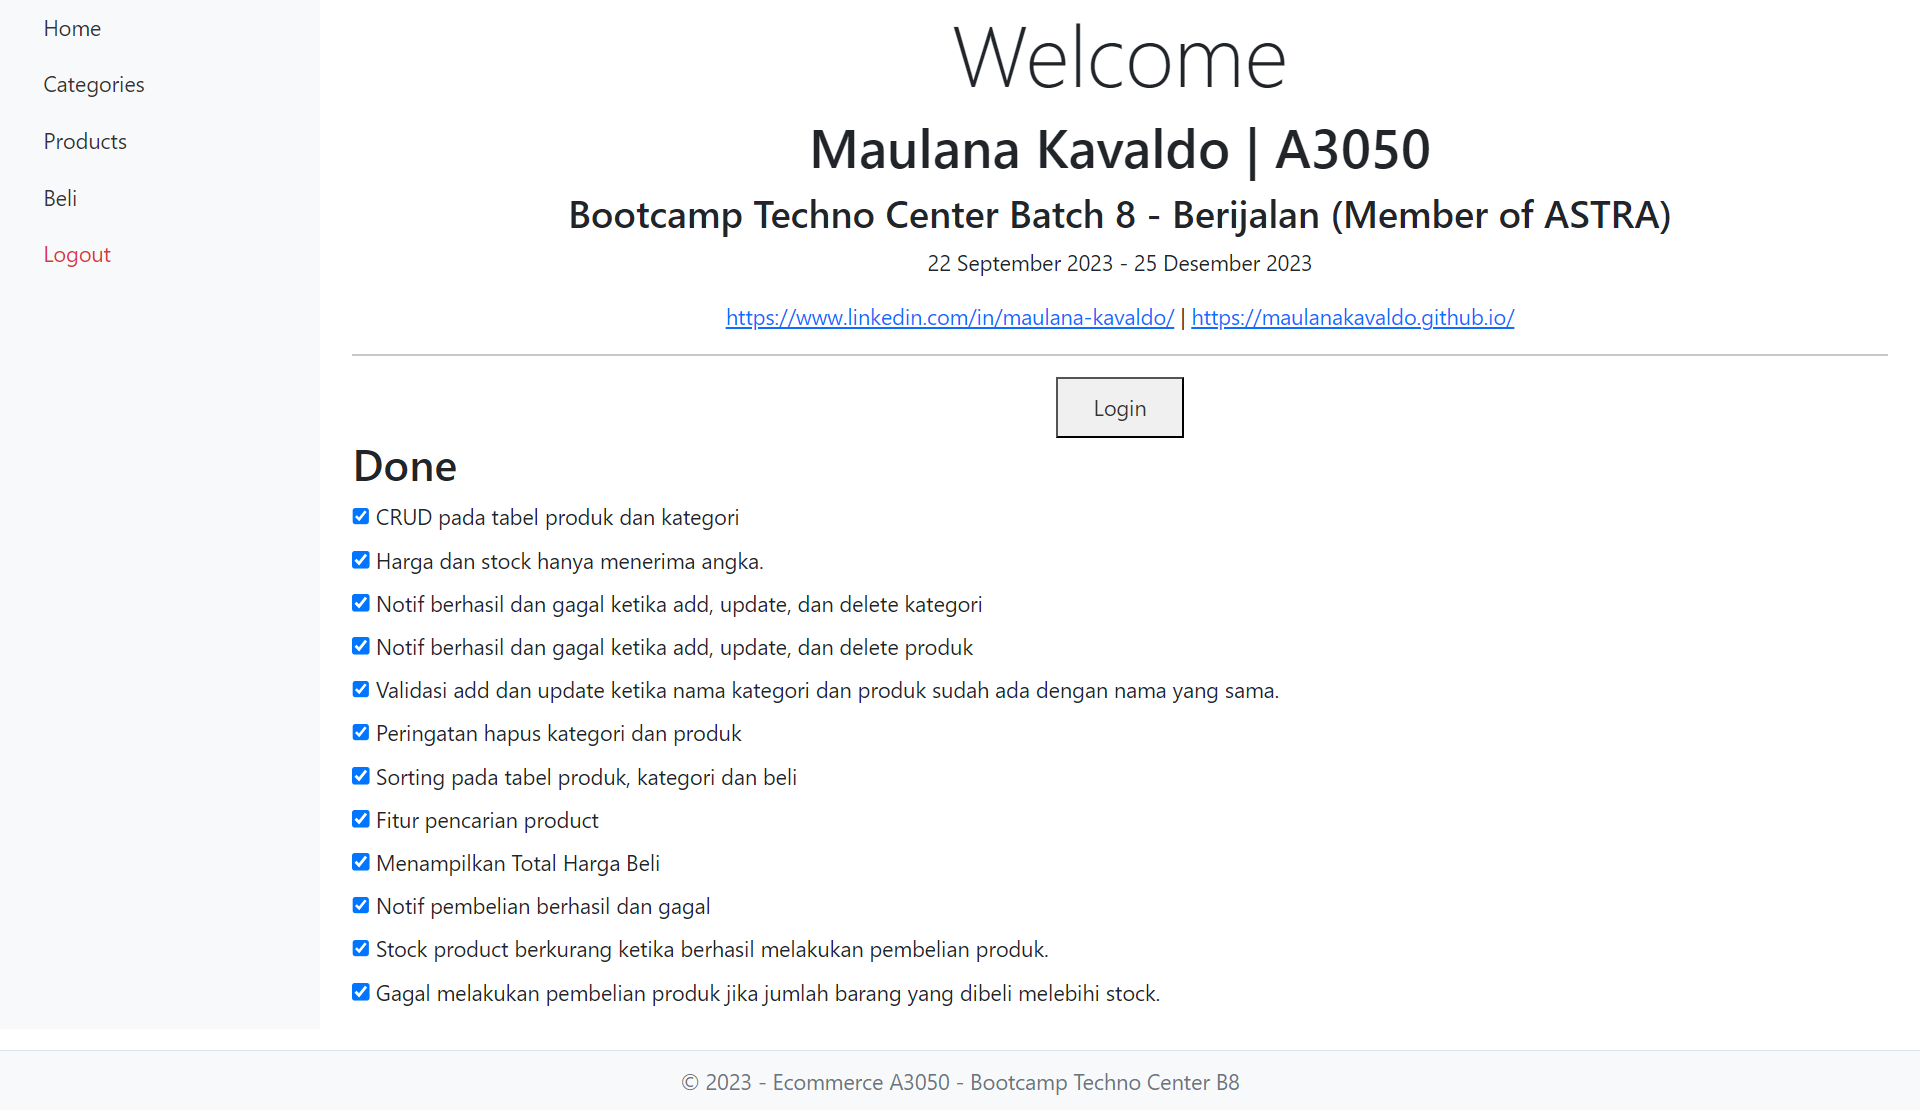Toggle Notif pembelian berhasil dan gagal checkbox

tap(361, 906)
